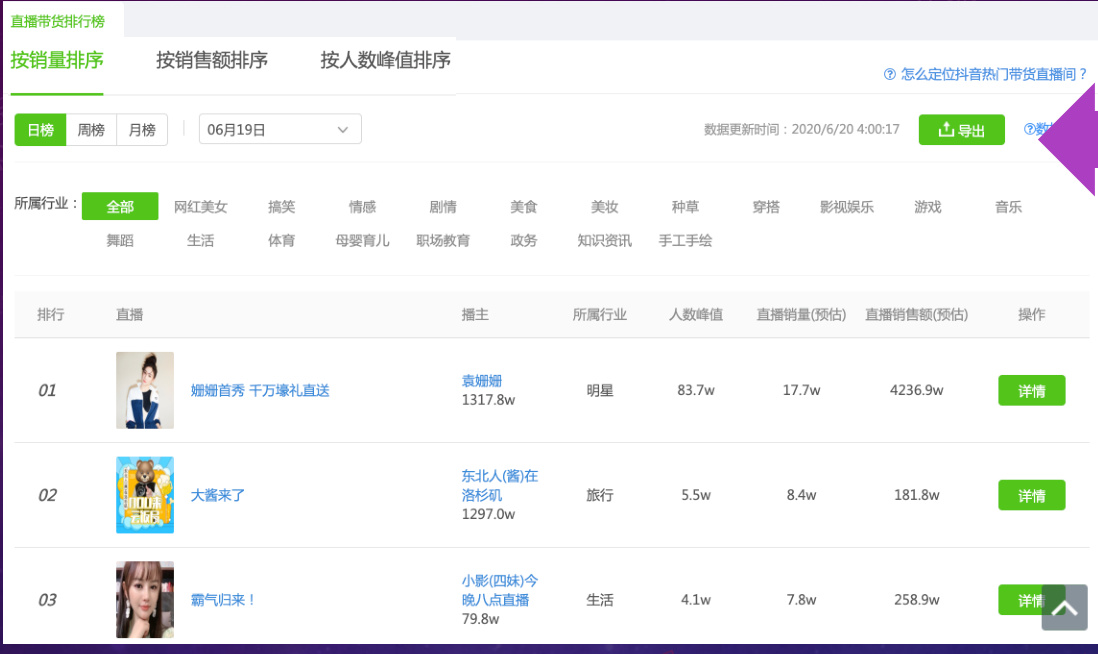This screenshot has height=654, width=1098.
Task: Filter industry by 音乐
Action: tap(1008, 207)
